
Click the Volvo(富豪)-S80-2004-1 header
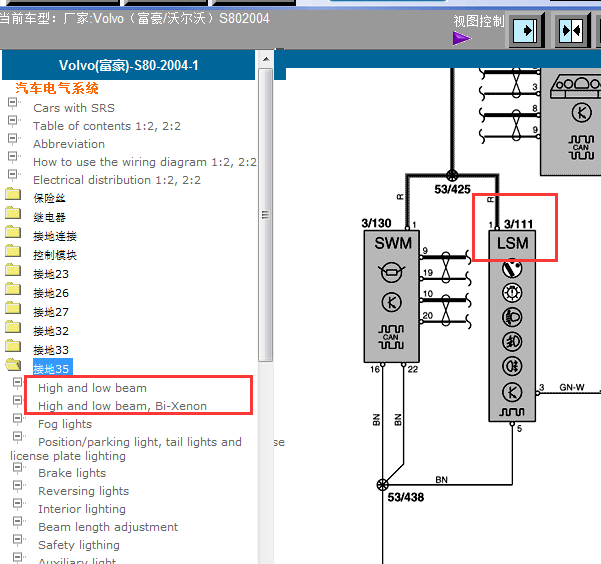pyautogui.click(x=128, y=65)
